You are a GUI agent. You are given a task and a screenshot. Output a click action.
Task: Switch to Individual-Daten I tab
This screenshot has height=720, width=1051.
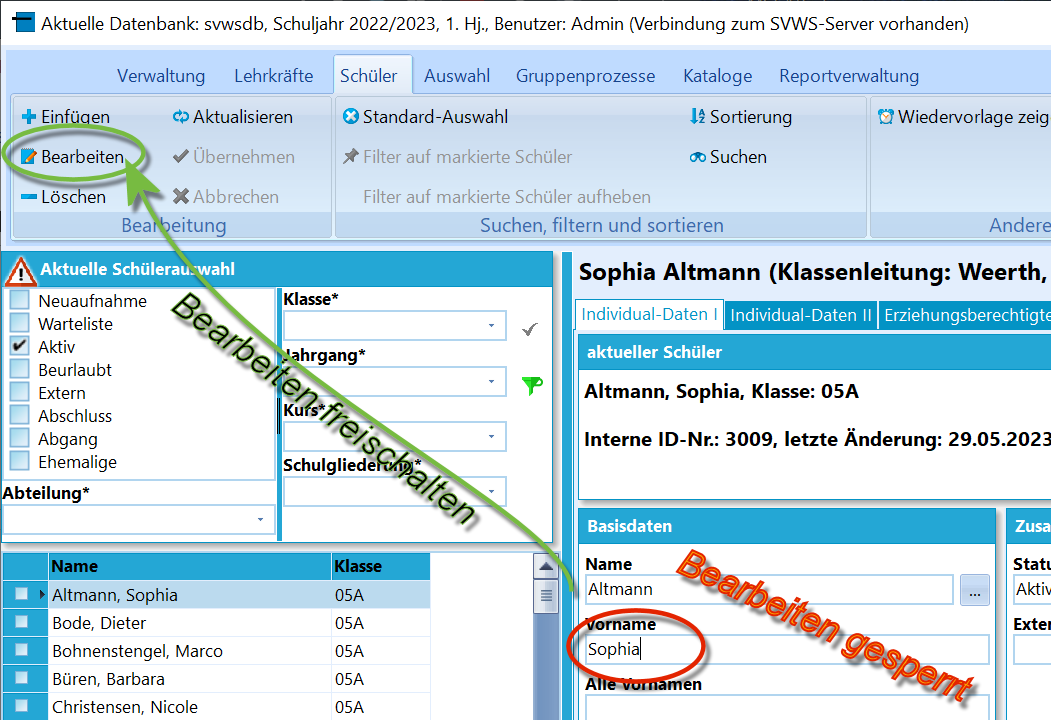[650, 314]
